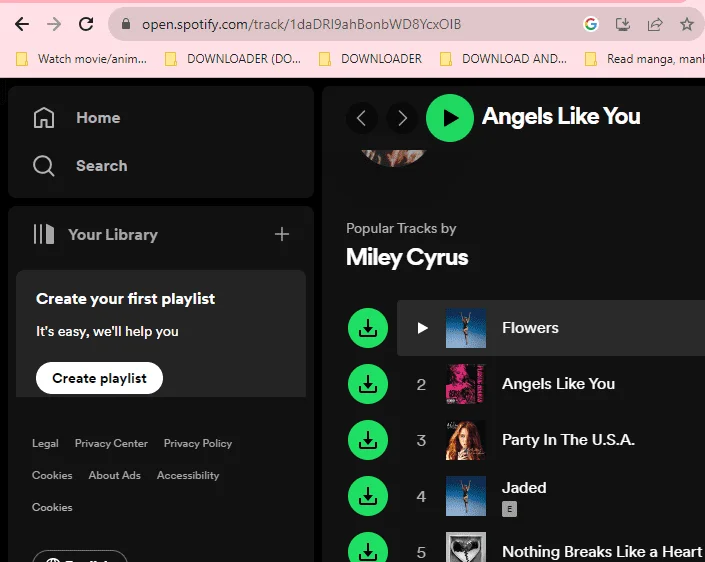
Task: Open Miley Cyrus artist link
Action: (x=407, y=258)
